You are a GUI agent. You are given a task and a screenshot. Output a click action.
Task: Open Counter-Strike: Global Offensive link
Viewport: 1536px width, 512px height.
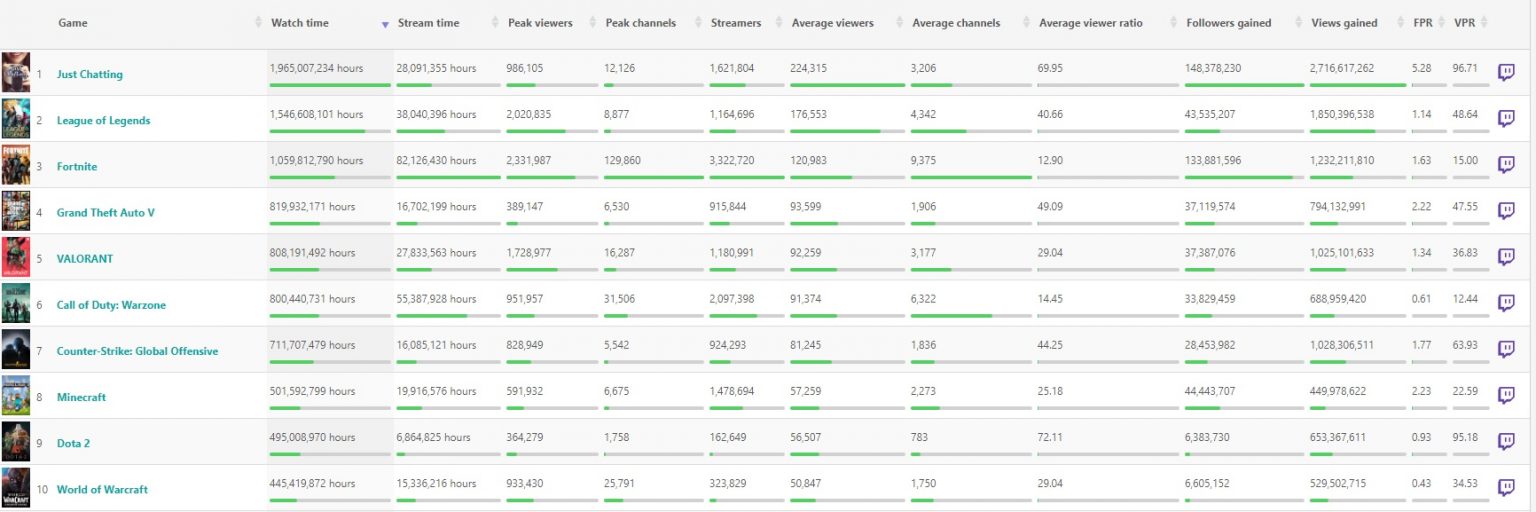pyautogui.click(x=137, y=351)
